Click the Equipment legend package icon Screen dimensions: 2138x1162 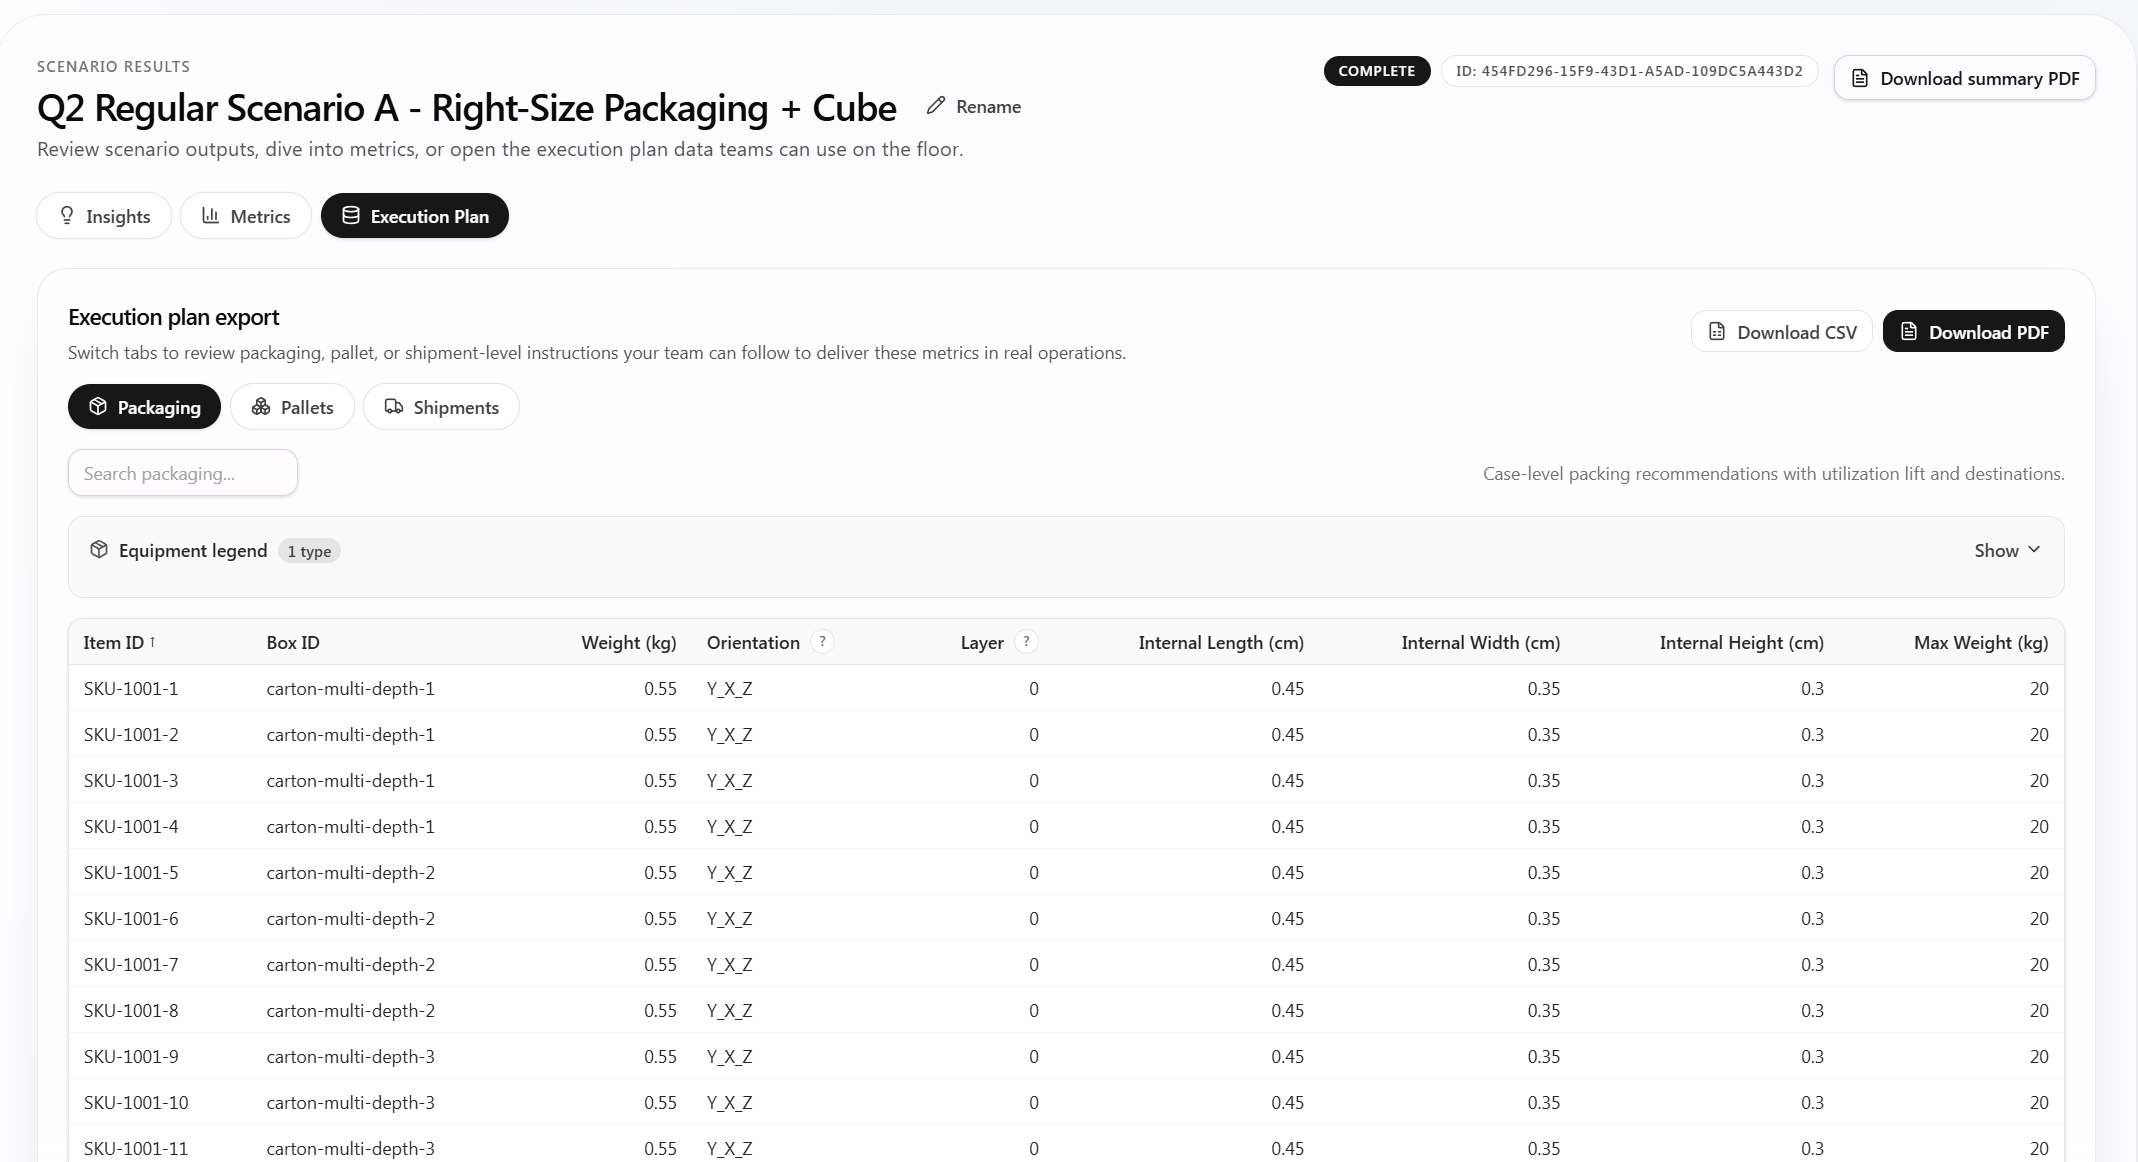[x=99, y=550]
